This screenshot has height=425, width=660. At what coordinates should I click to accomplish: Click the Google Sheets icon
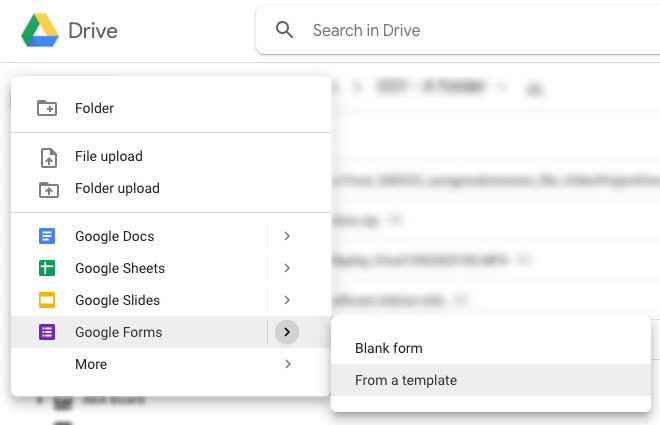point(47,268)
